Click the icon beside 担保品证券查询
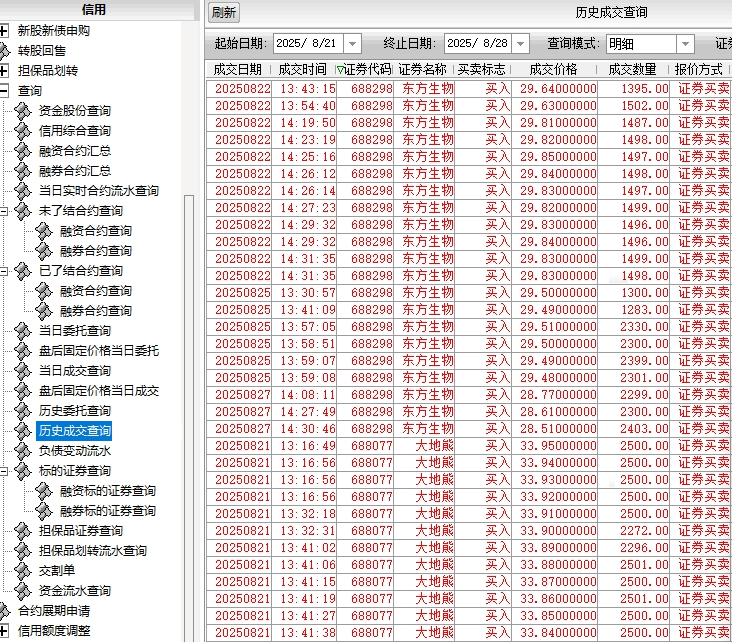 22,531
